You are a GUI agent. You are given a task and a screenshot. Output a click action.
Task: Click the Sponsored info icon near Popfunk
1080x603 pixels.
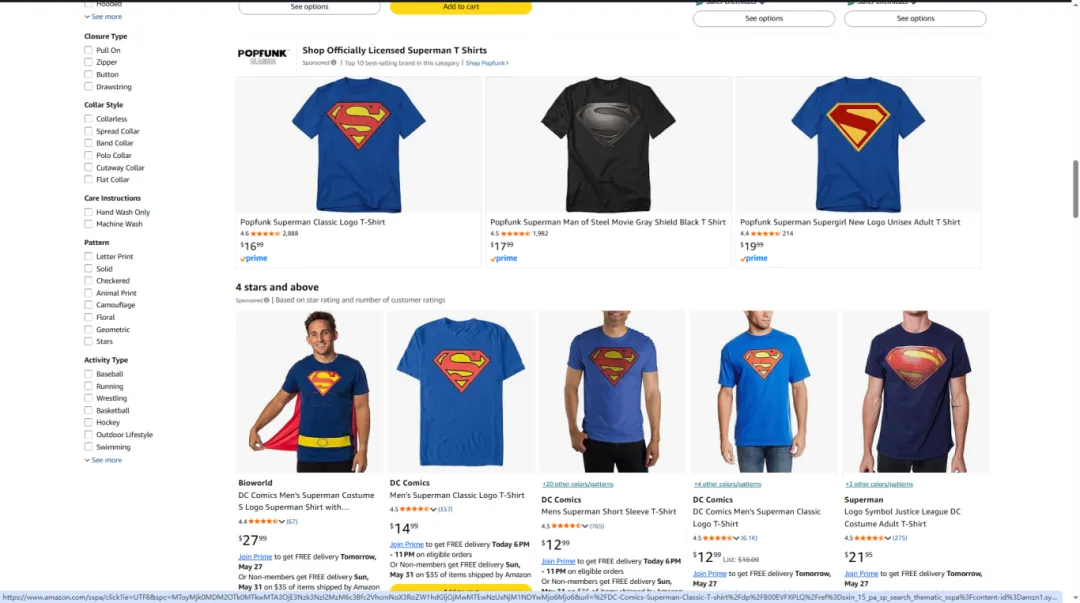coord(333,63)
